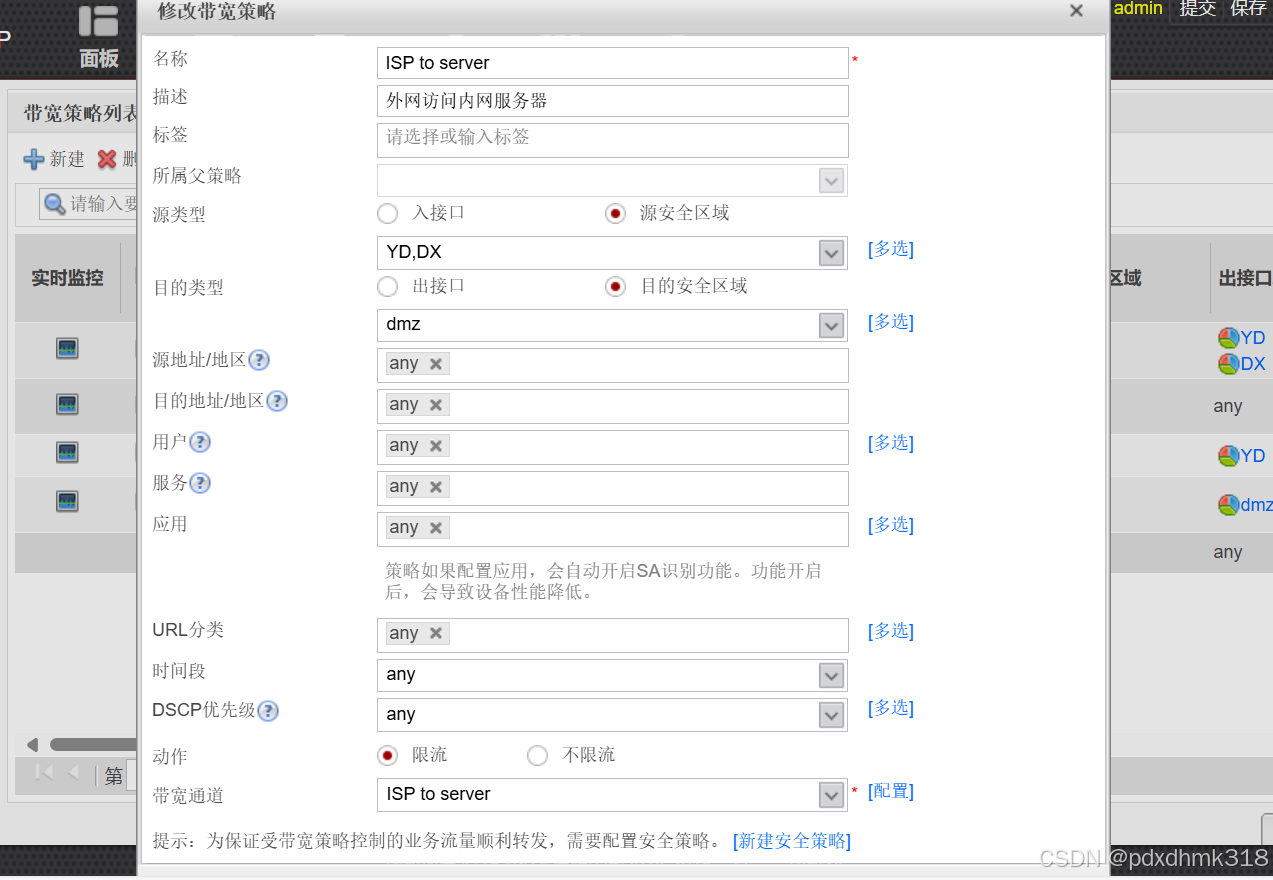The height and width of the screenshot is (880, 1273).
Task: Click the 标签 input field
Action: click(613, 140)
